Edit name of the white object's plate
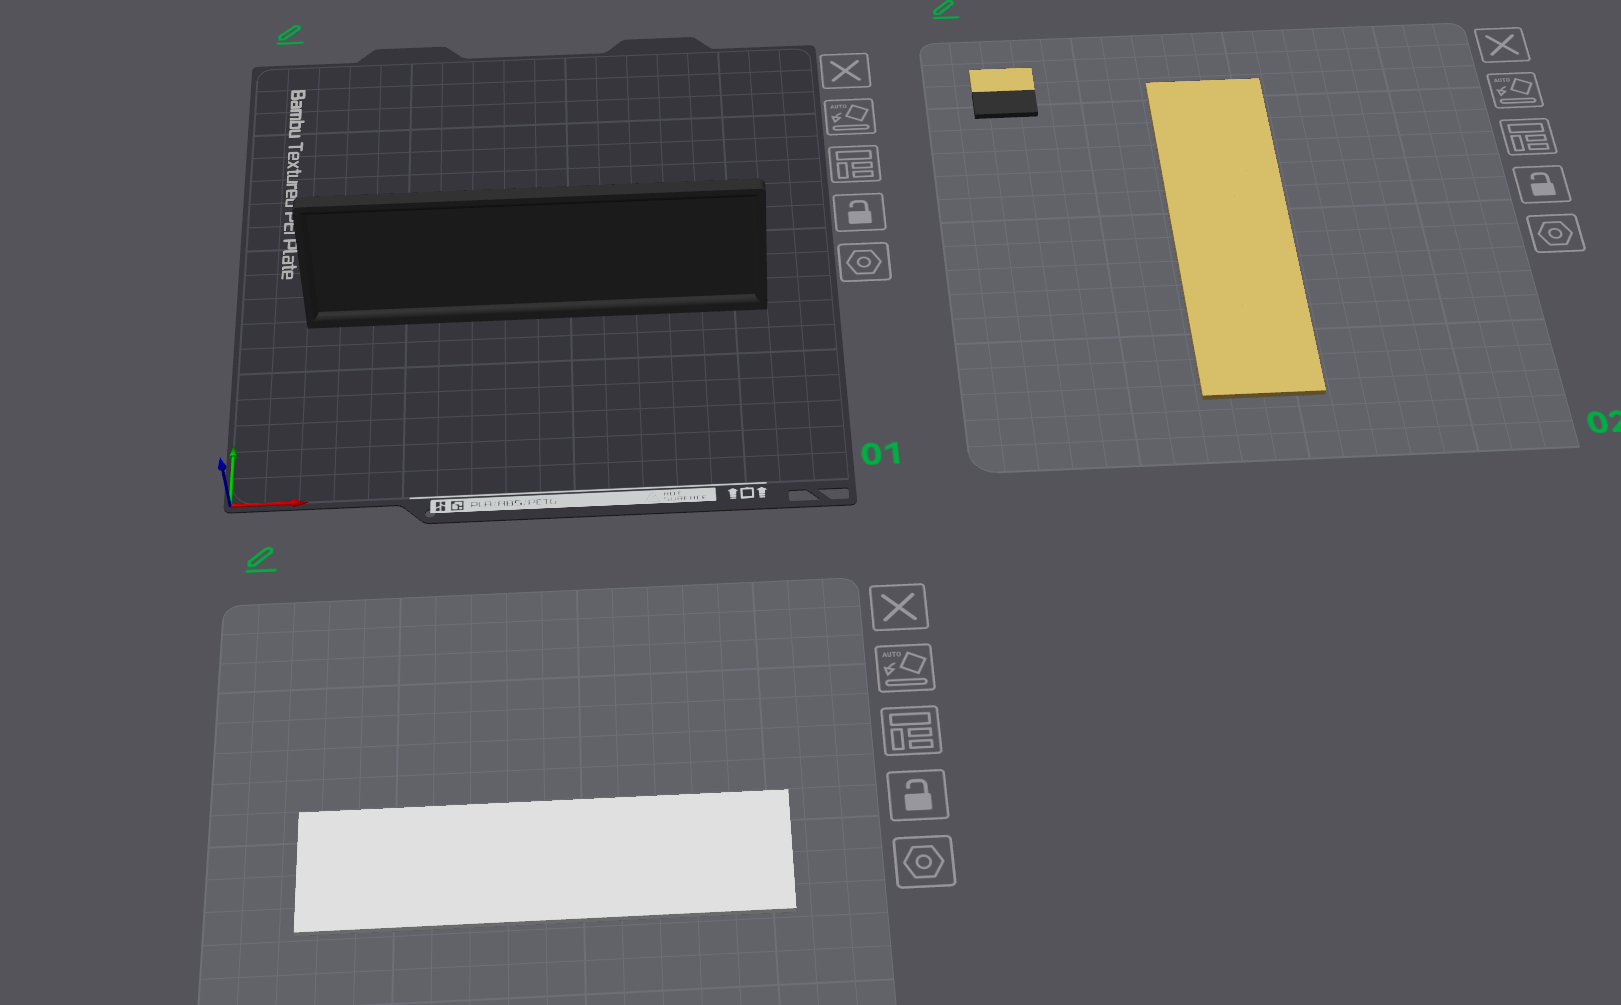 click(261, 560)
